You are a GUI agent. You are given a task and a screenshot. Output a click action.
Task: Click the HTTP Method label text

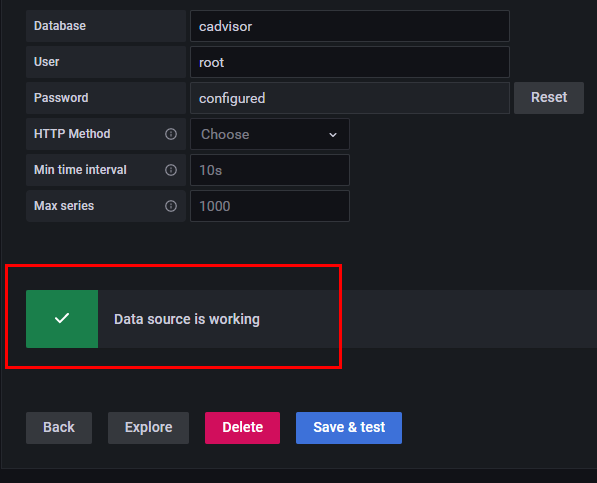click(72, 134)
